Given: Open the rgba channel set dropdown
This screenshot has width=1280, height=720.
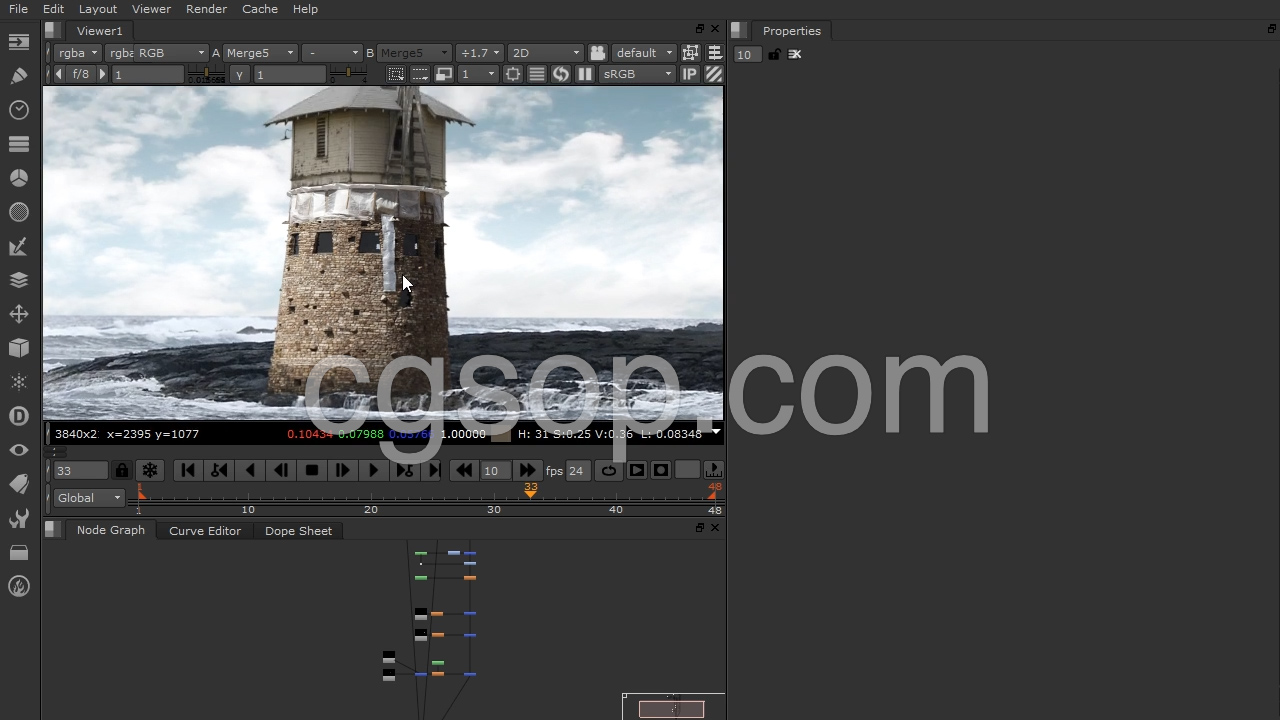Looking at the screenshot, I should click(x=78, y=53).
